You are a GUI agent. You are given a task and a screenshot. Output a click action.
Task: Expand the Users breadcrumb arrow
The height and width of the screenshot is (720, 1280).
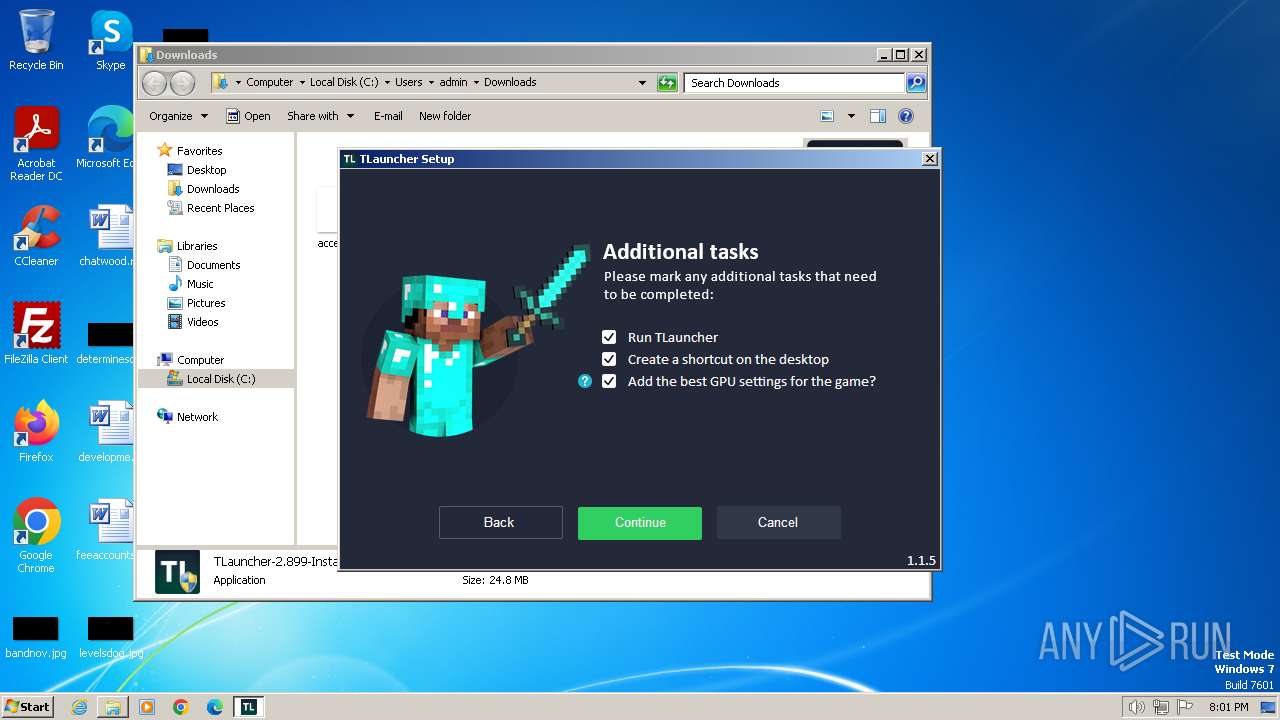pyautogui.click(x=430, y=83)
